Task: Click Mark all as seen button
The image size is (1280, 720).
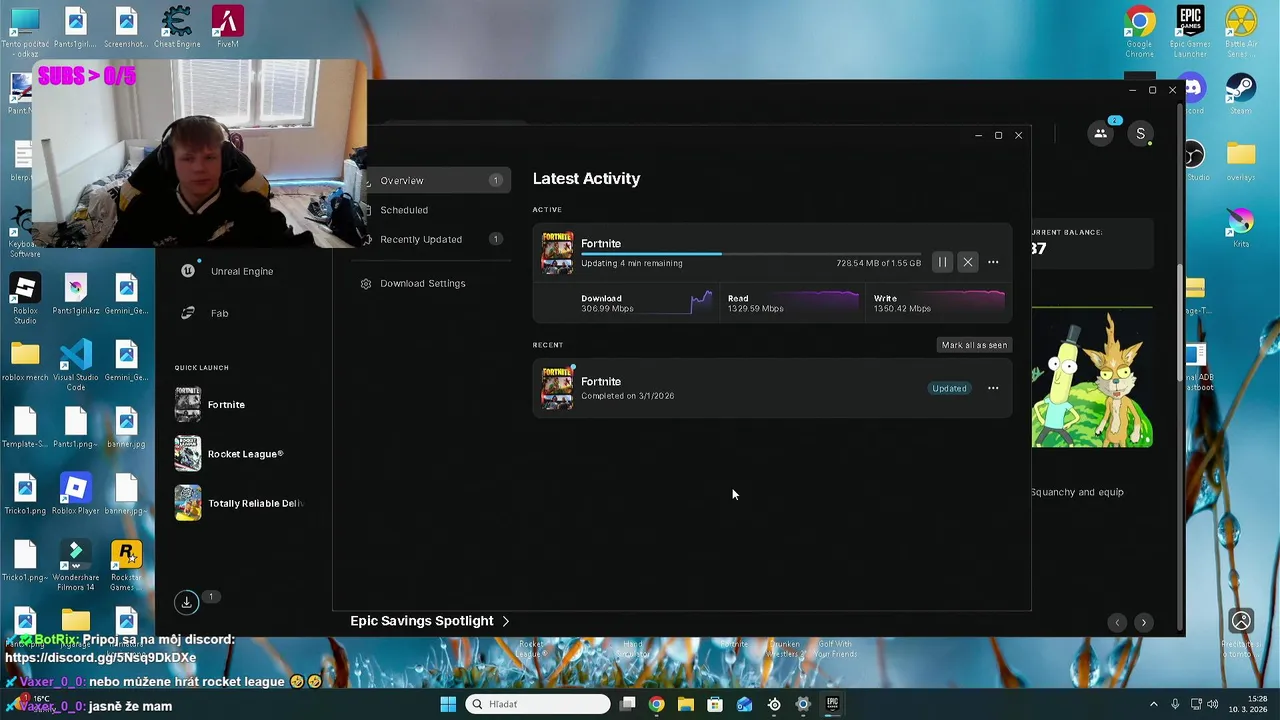Action: point(974,345)
